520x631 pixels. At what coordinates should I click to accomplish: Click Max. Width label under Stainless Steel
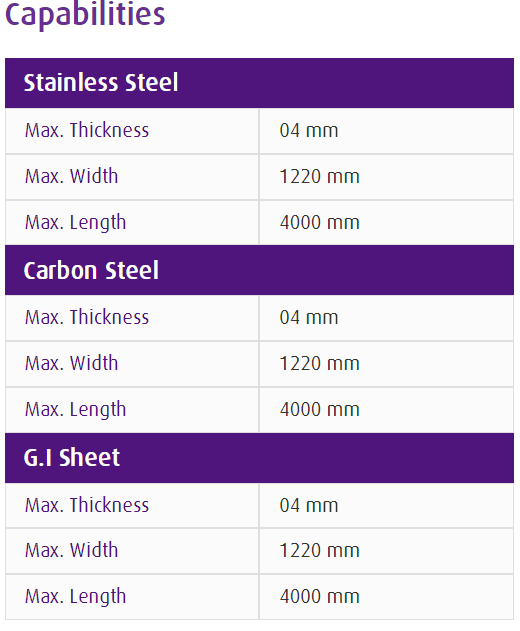[x=72, y=176]
